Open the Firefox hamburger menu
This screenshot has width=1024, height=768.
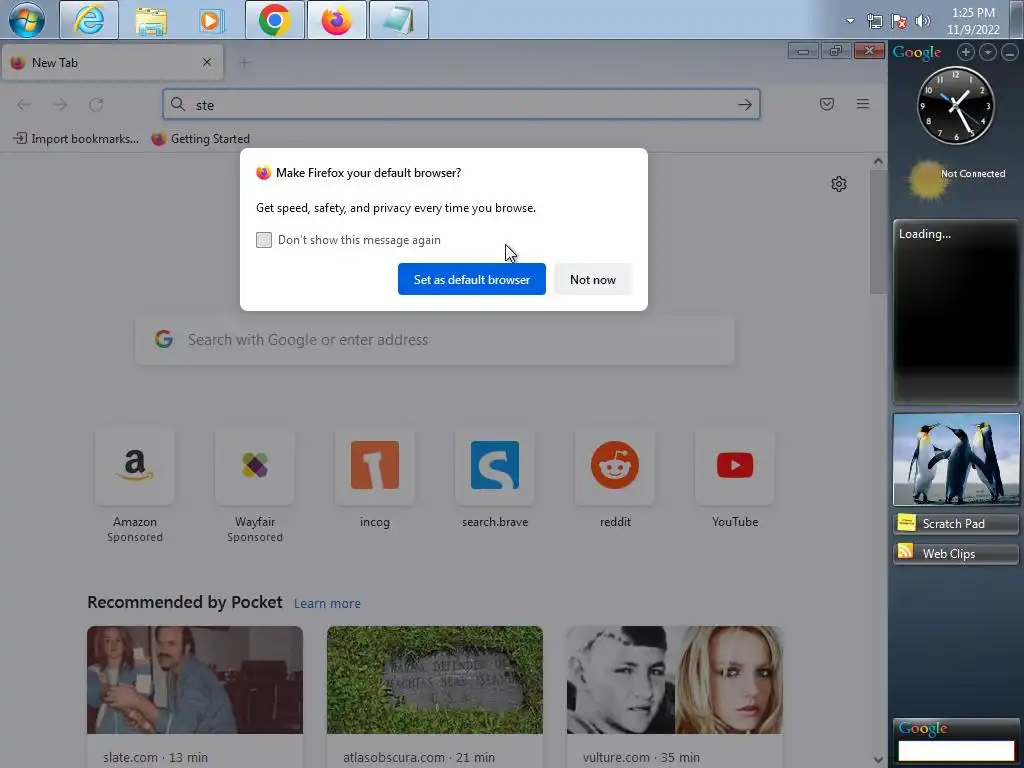863,104
